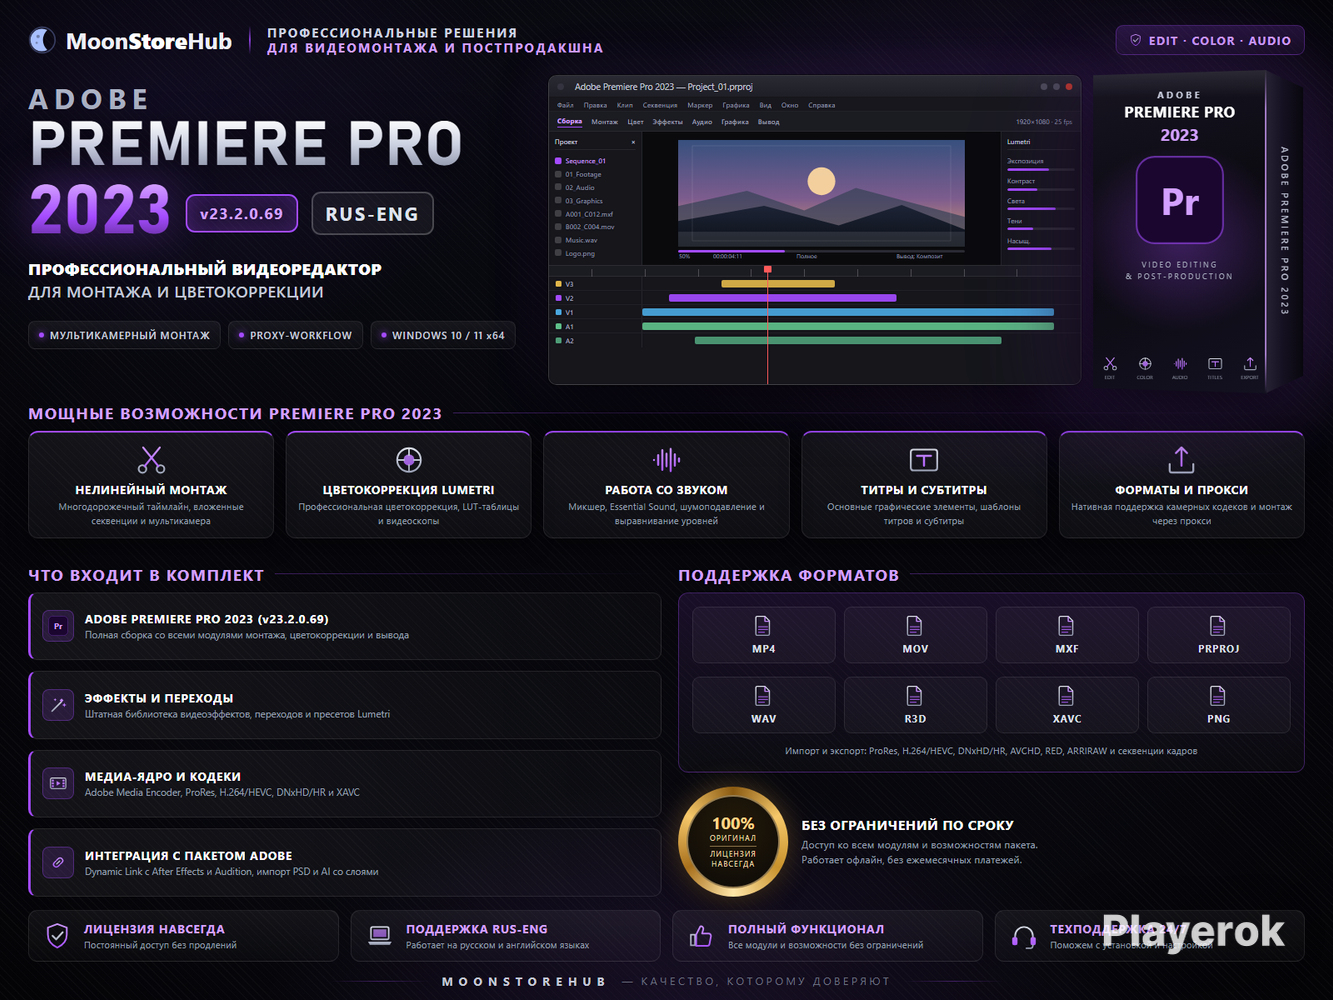This screenshot has width=1333, height=1000.
Task: Click the PRPROJ file format icon
Action: [x=1217, y=626]
